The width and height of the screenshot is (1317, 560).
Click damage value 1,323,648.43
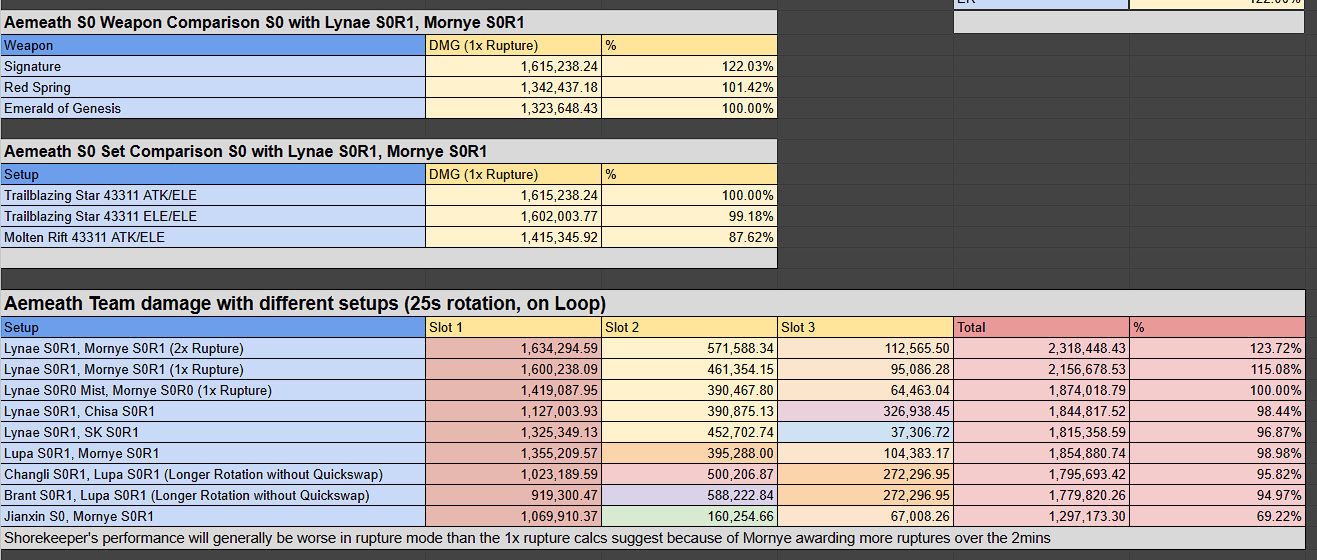coord(514,108)
